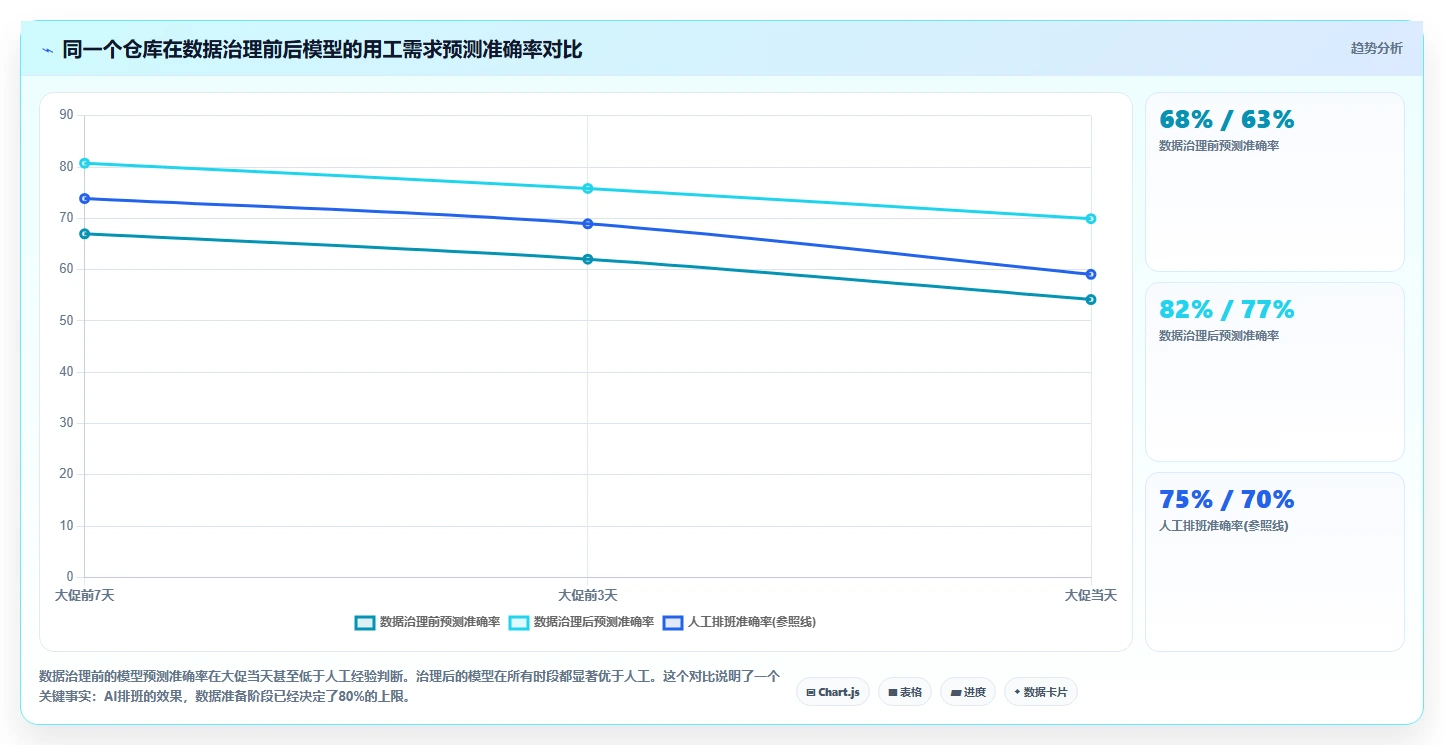The image size is (1444, 745).
Task: Click the 人工排班 data point at 大促前3天
Action: click(x=588, y=224)
